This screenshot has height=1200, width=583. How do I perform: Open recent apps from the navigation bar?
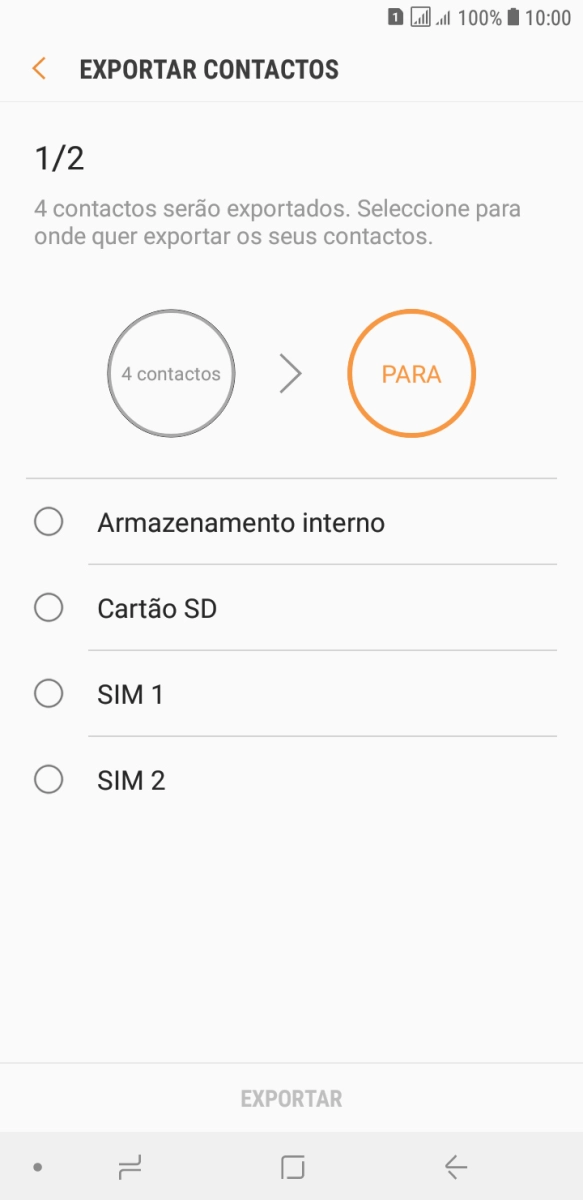tap(129, 1166)
